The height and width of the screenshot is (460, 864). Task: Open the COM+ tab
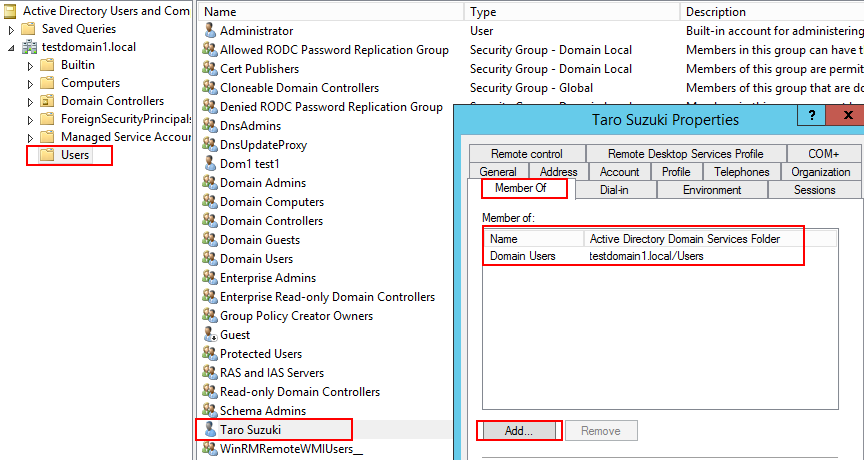pyautogui.click(x=824, y=154)
